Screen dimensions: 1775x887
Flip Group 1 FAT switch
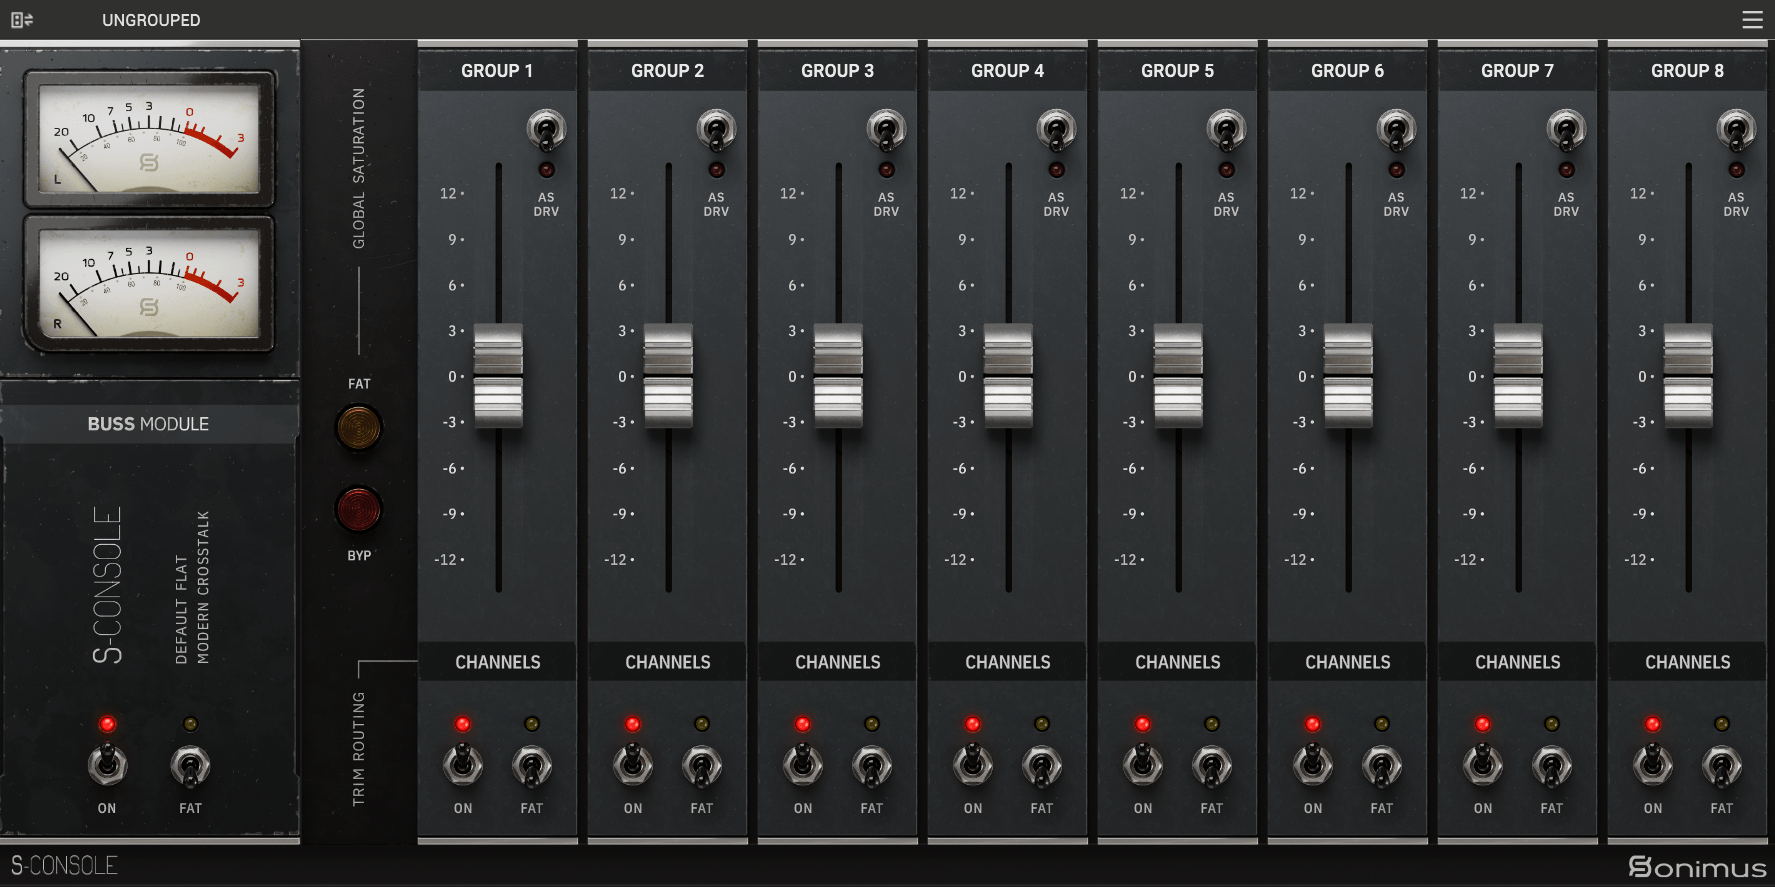point(532,765)
